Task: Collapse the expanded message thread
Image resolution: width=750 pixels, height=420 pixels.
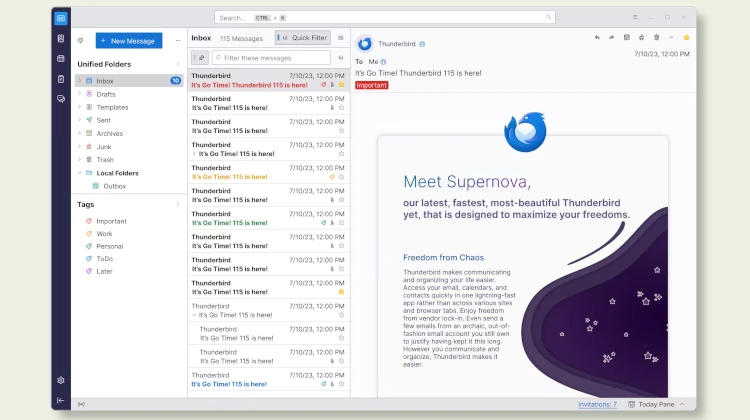Action: (194, 315)
